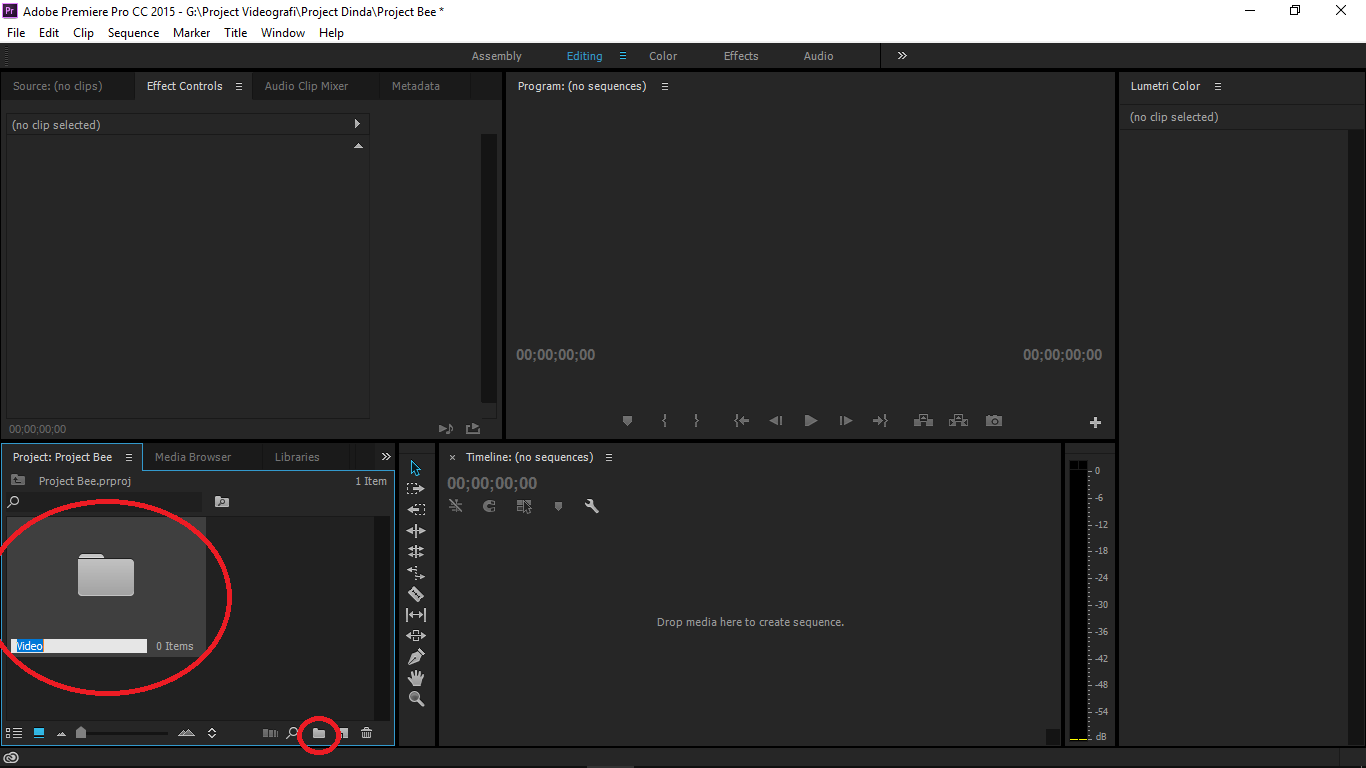Switch to Assembly workspace
This screenshot has width=1366, height=768.
pyautogui.click(x=497, y=56)
